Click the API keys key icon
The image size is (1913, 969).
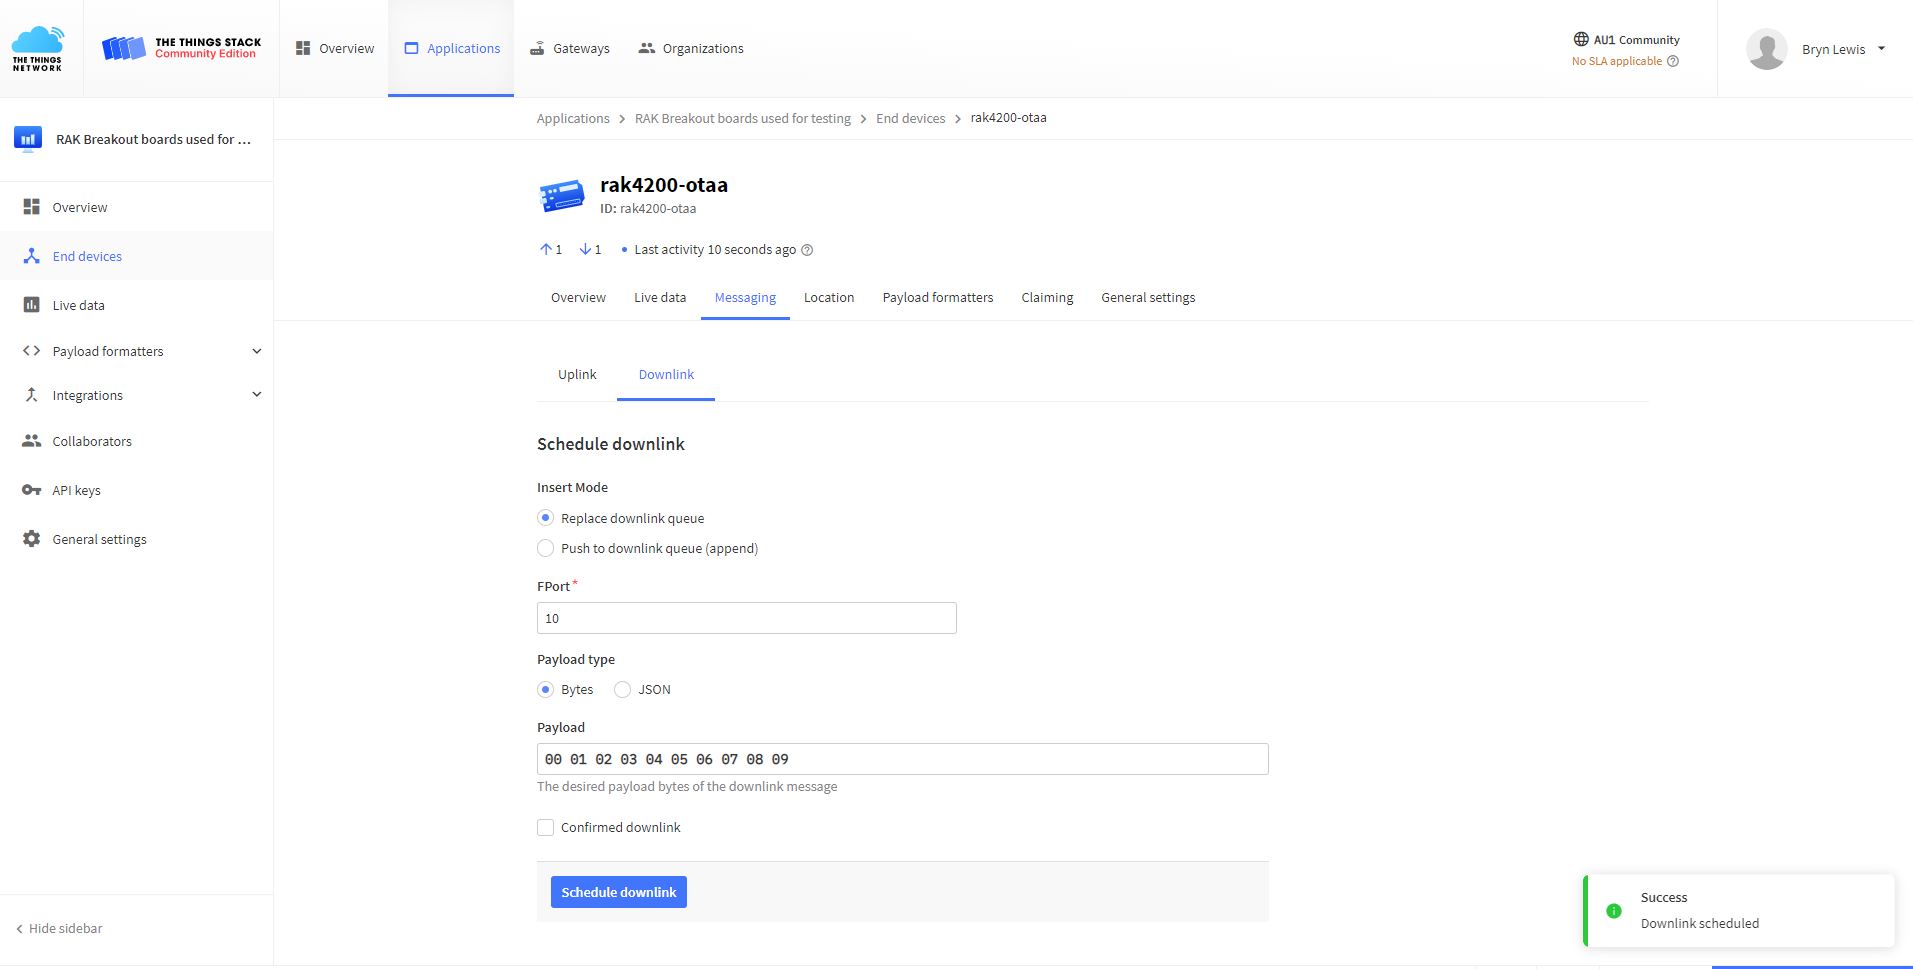click(32, 490)
